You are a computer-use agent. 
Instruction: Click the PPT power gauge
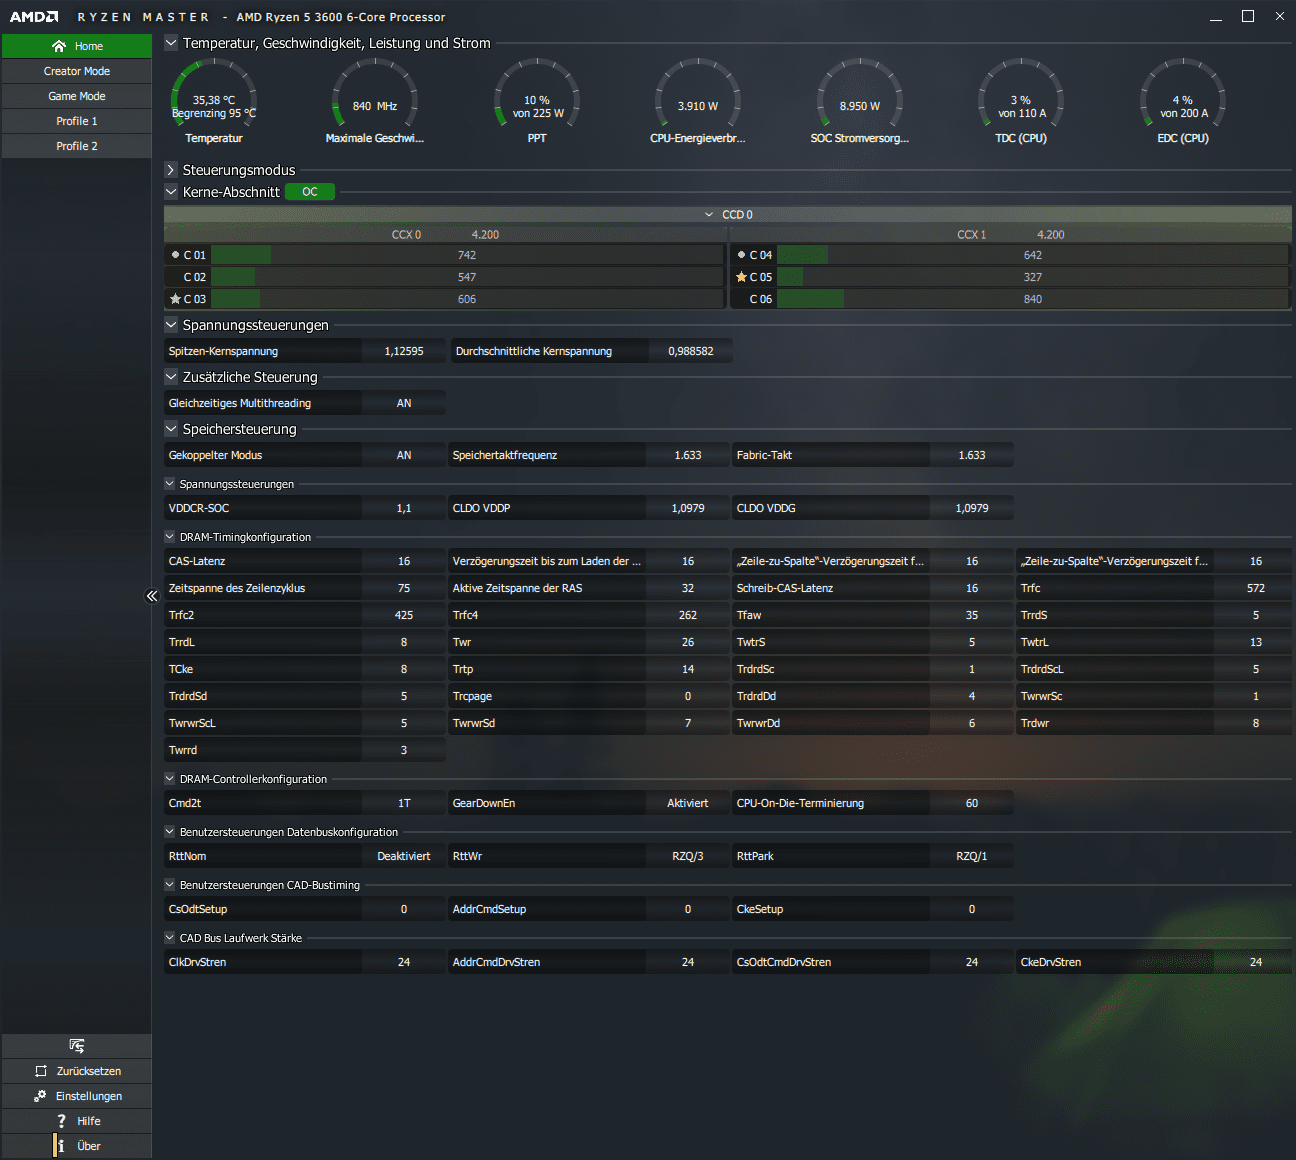537,95
